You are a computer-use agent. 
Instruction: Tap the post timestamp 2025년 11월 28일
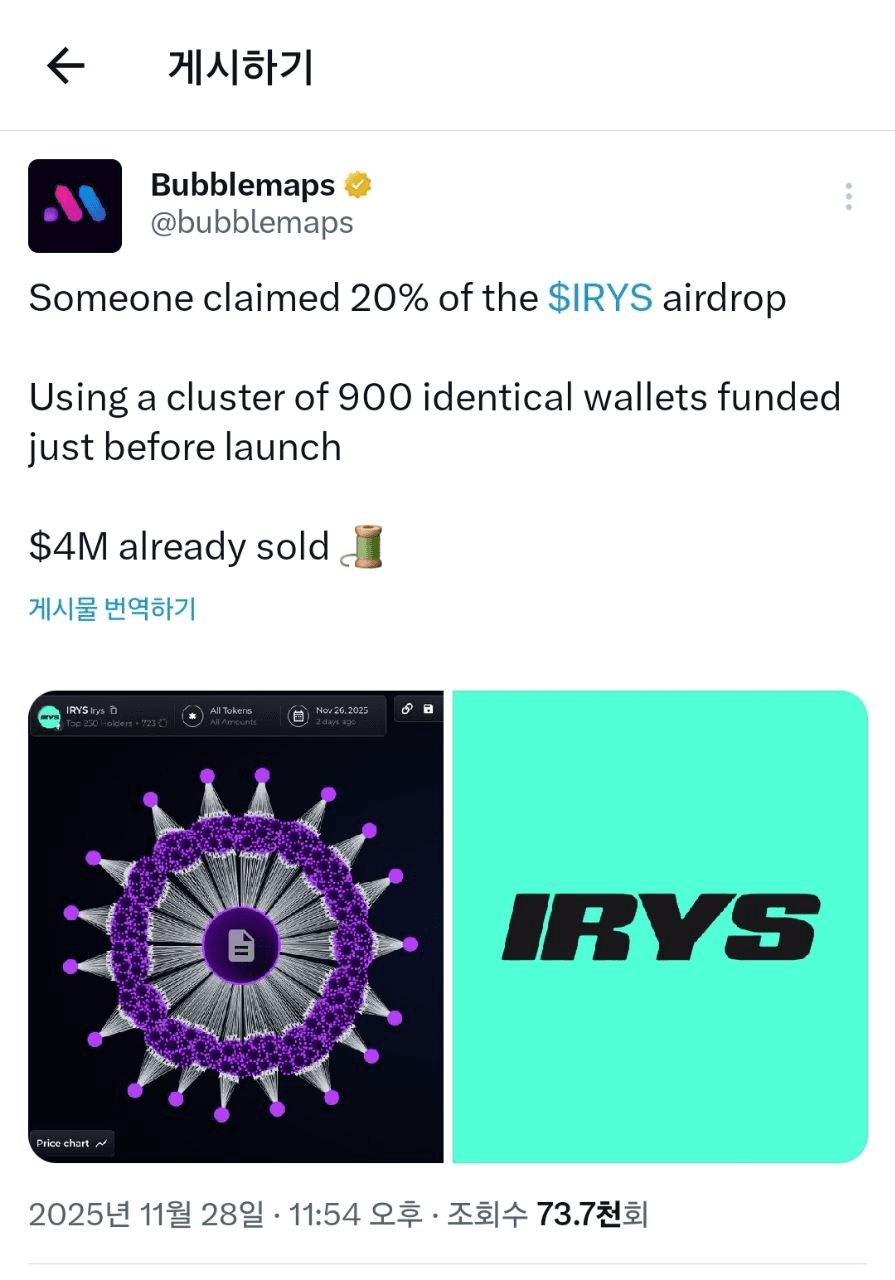(149, 1215)
